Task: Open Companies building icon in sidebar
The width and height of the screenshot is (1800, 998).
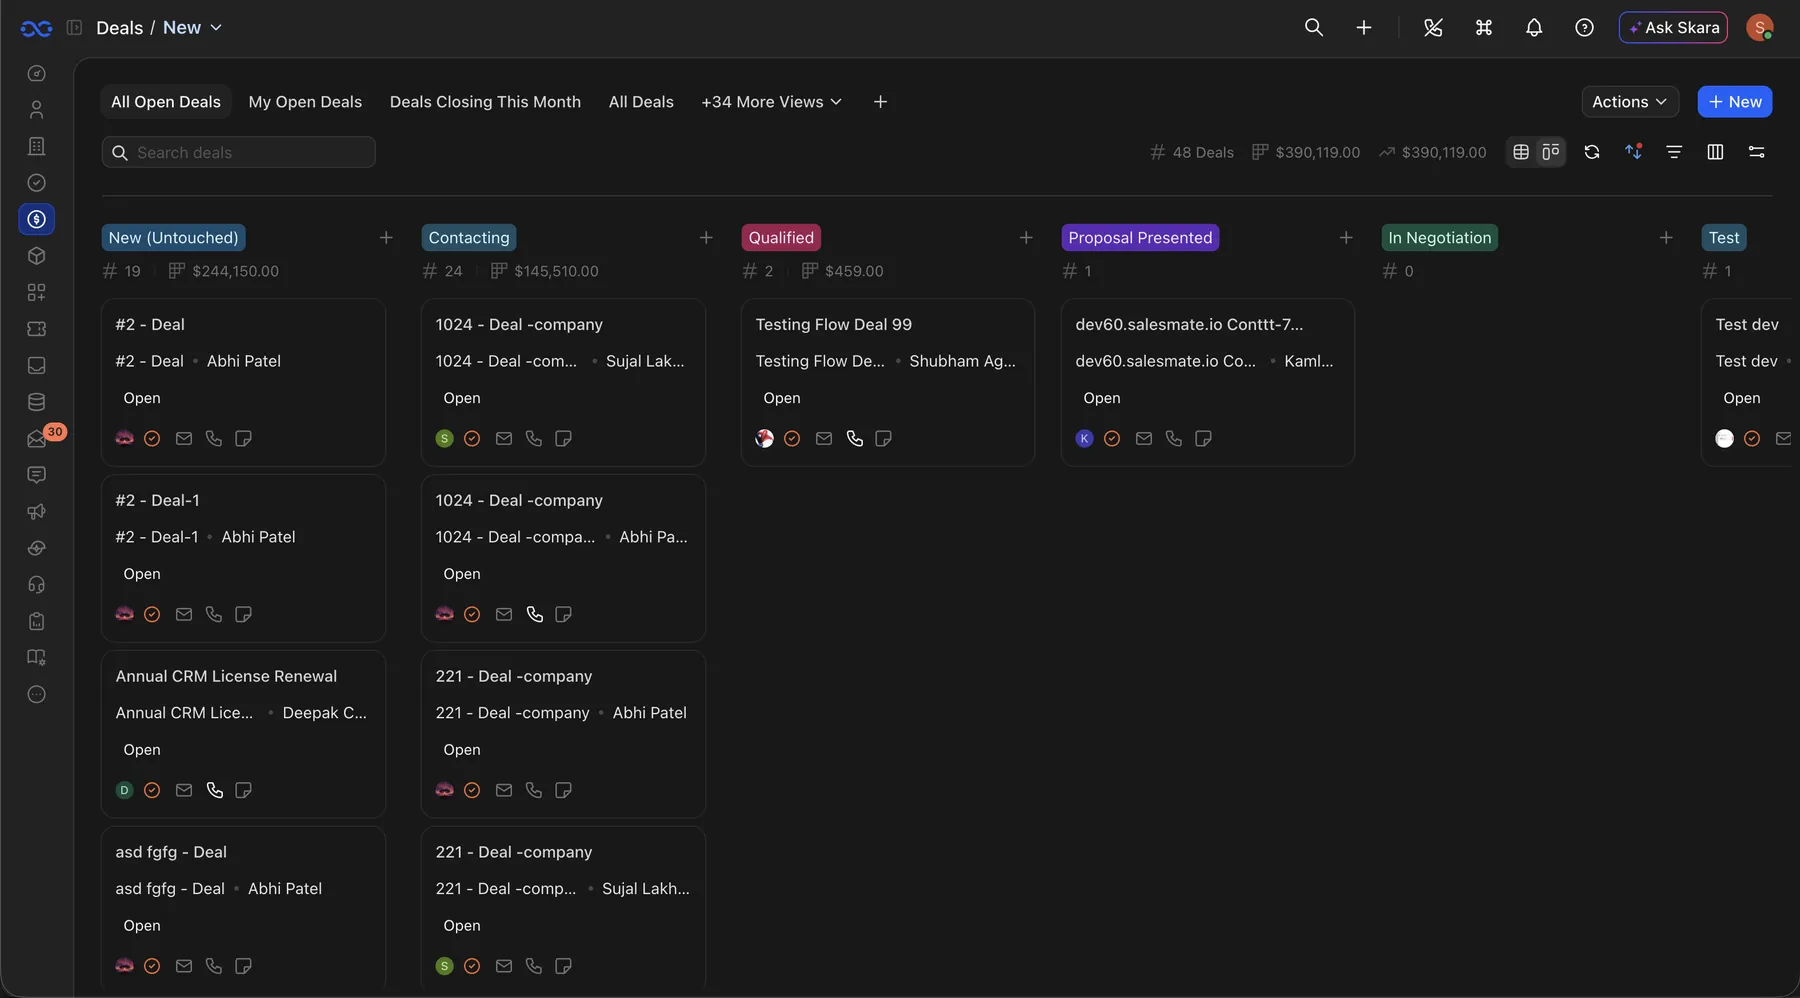Action: click(37, 146)
